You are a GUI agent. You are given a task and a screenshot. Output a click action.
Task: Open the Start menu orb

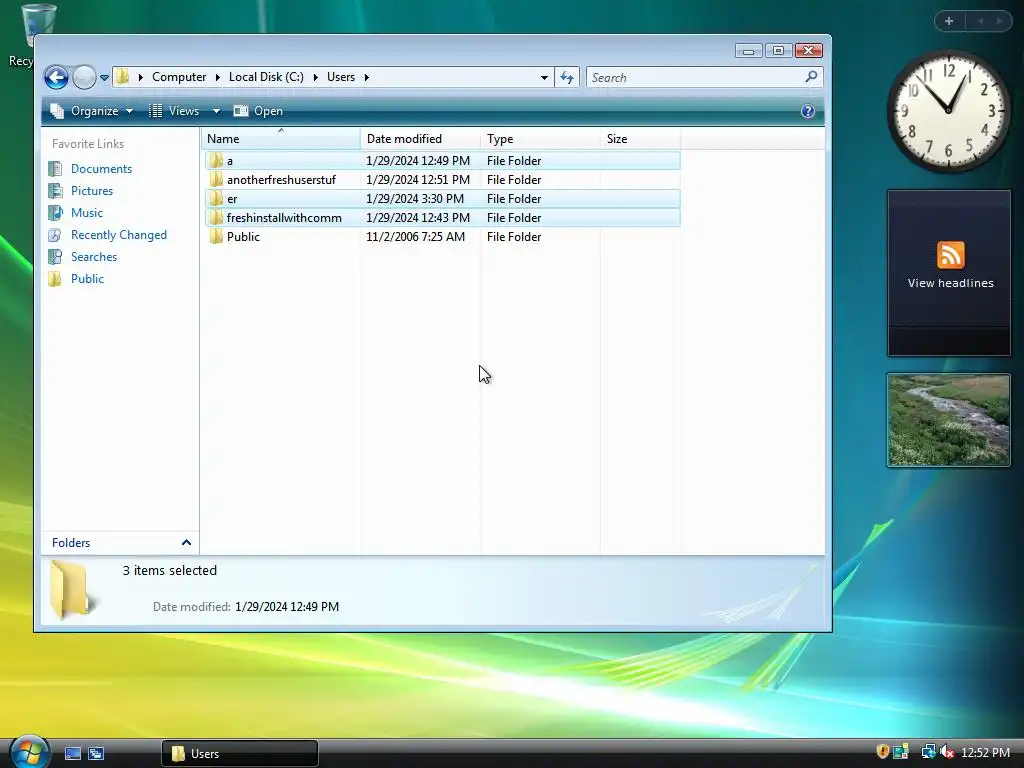click(29, 752)
